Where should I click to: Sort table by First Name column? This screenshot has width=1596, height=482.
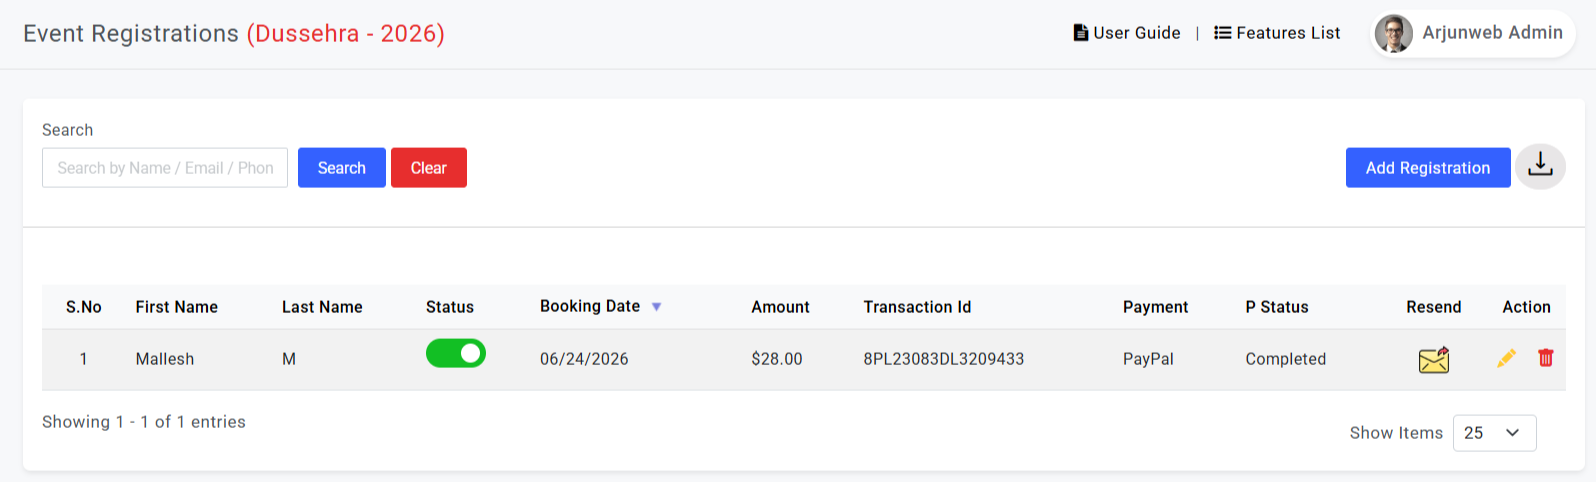point(177,307)
